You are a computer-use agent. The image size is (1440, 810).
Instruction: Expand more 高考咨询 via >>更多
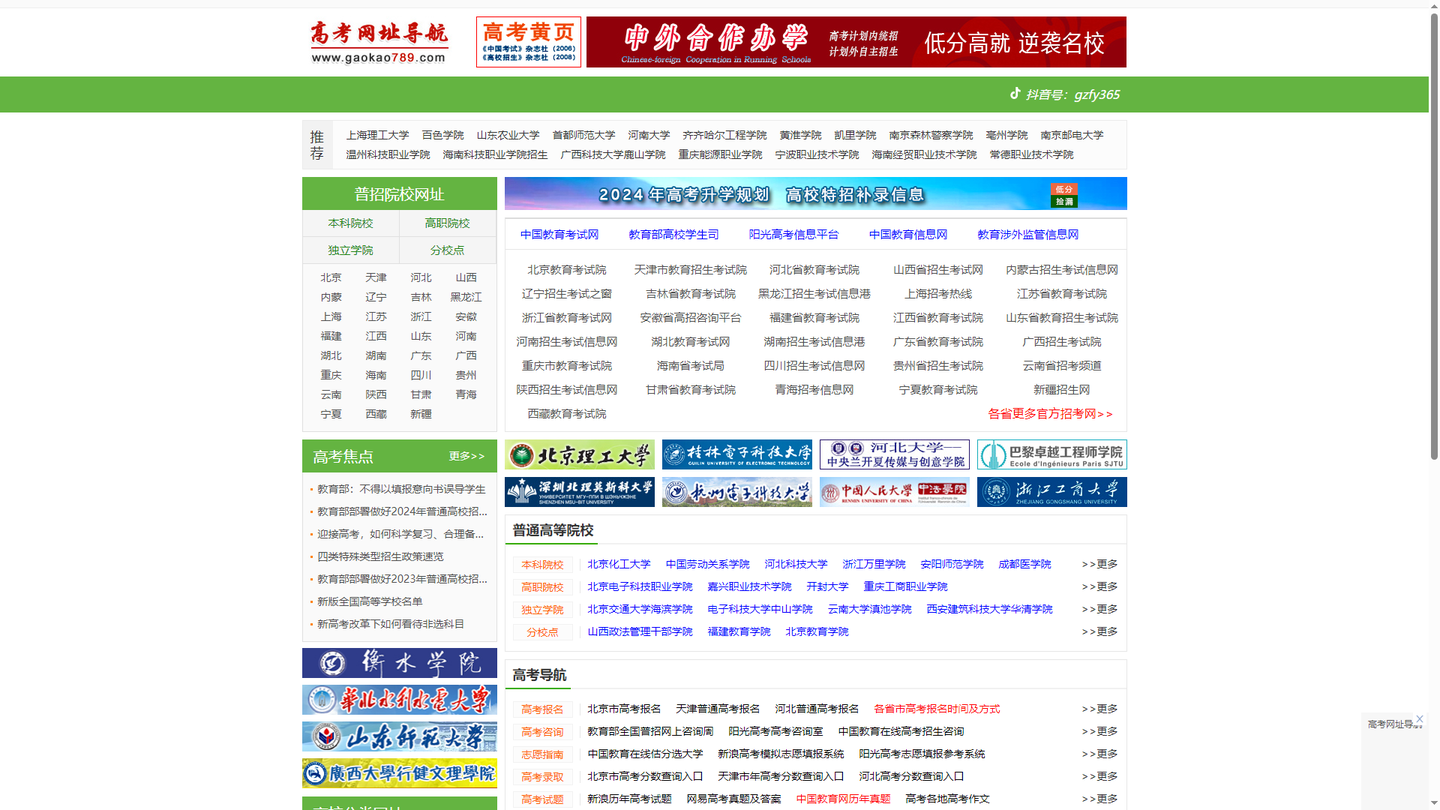tap(1099, 731)
